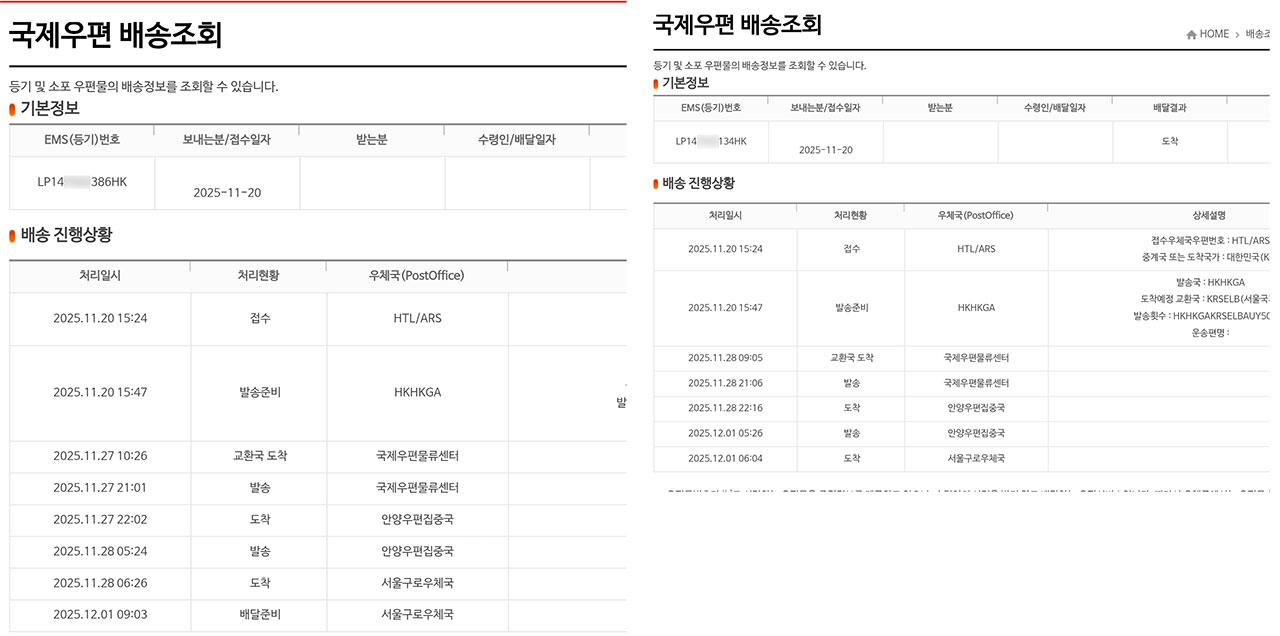
Task: Click the breadcrumb arrow after HOME
Action: click(x=1237, y=35)
